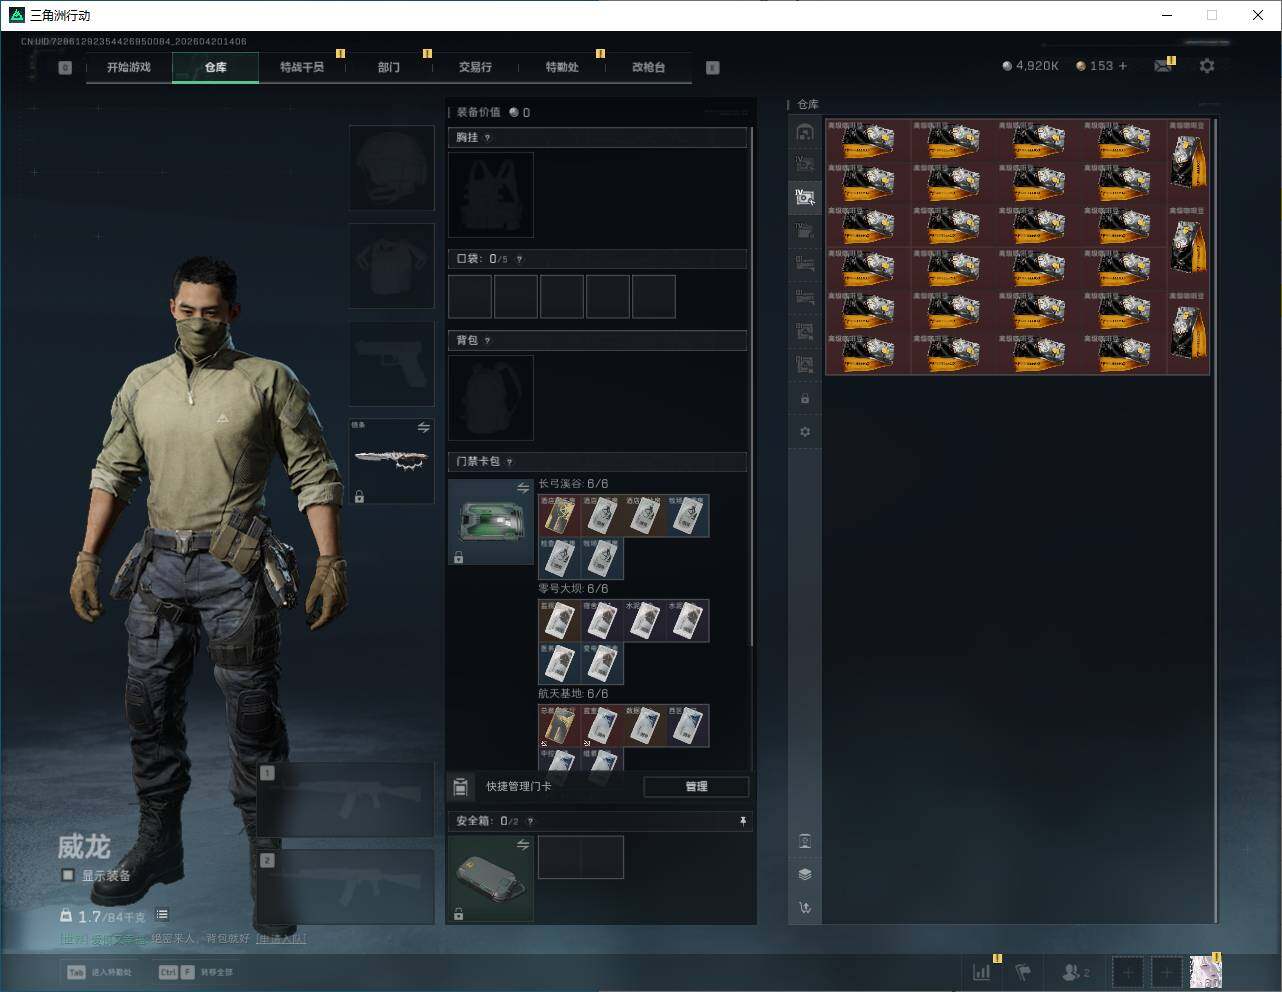Toggle the pin on 安全箱 header
This screenshot has width=1282, height=992.
tap(742, 821)
